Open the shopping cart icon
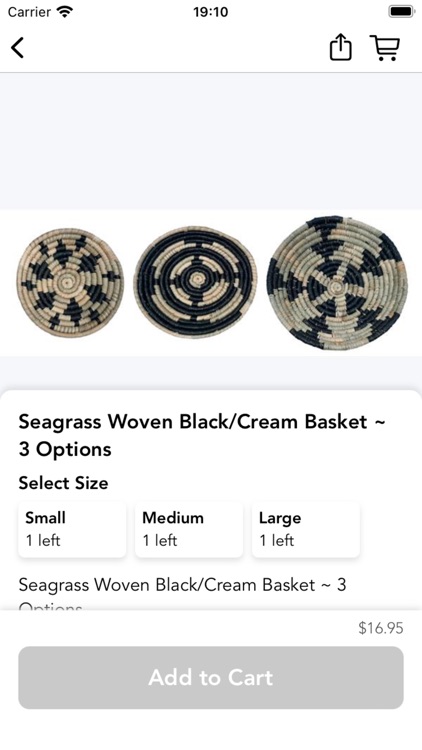 click(x=385, y=48)
